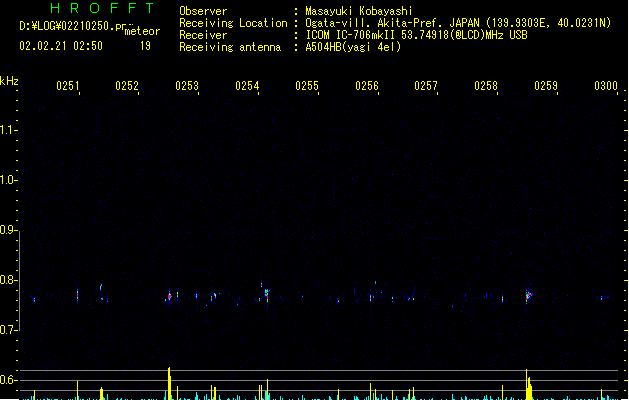Click the 1.1 kHz frequency label
This screenshot has width=629, height=400.
click(8, 130)
